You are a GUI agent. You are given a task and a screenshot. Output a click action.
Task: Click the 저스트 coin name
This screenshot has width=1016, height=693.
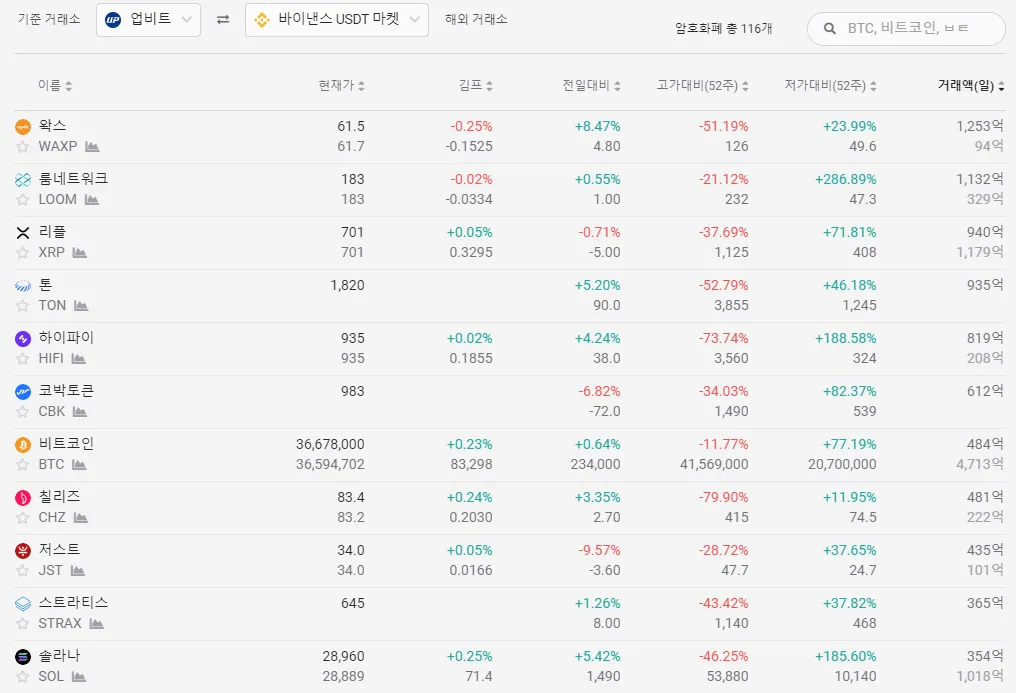[x=60, y=550]
